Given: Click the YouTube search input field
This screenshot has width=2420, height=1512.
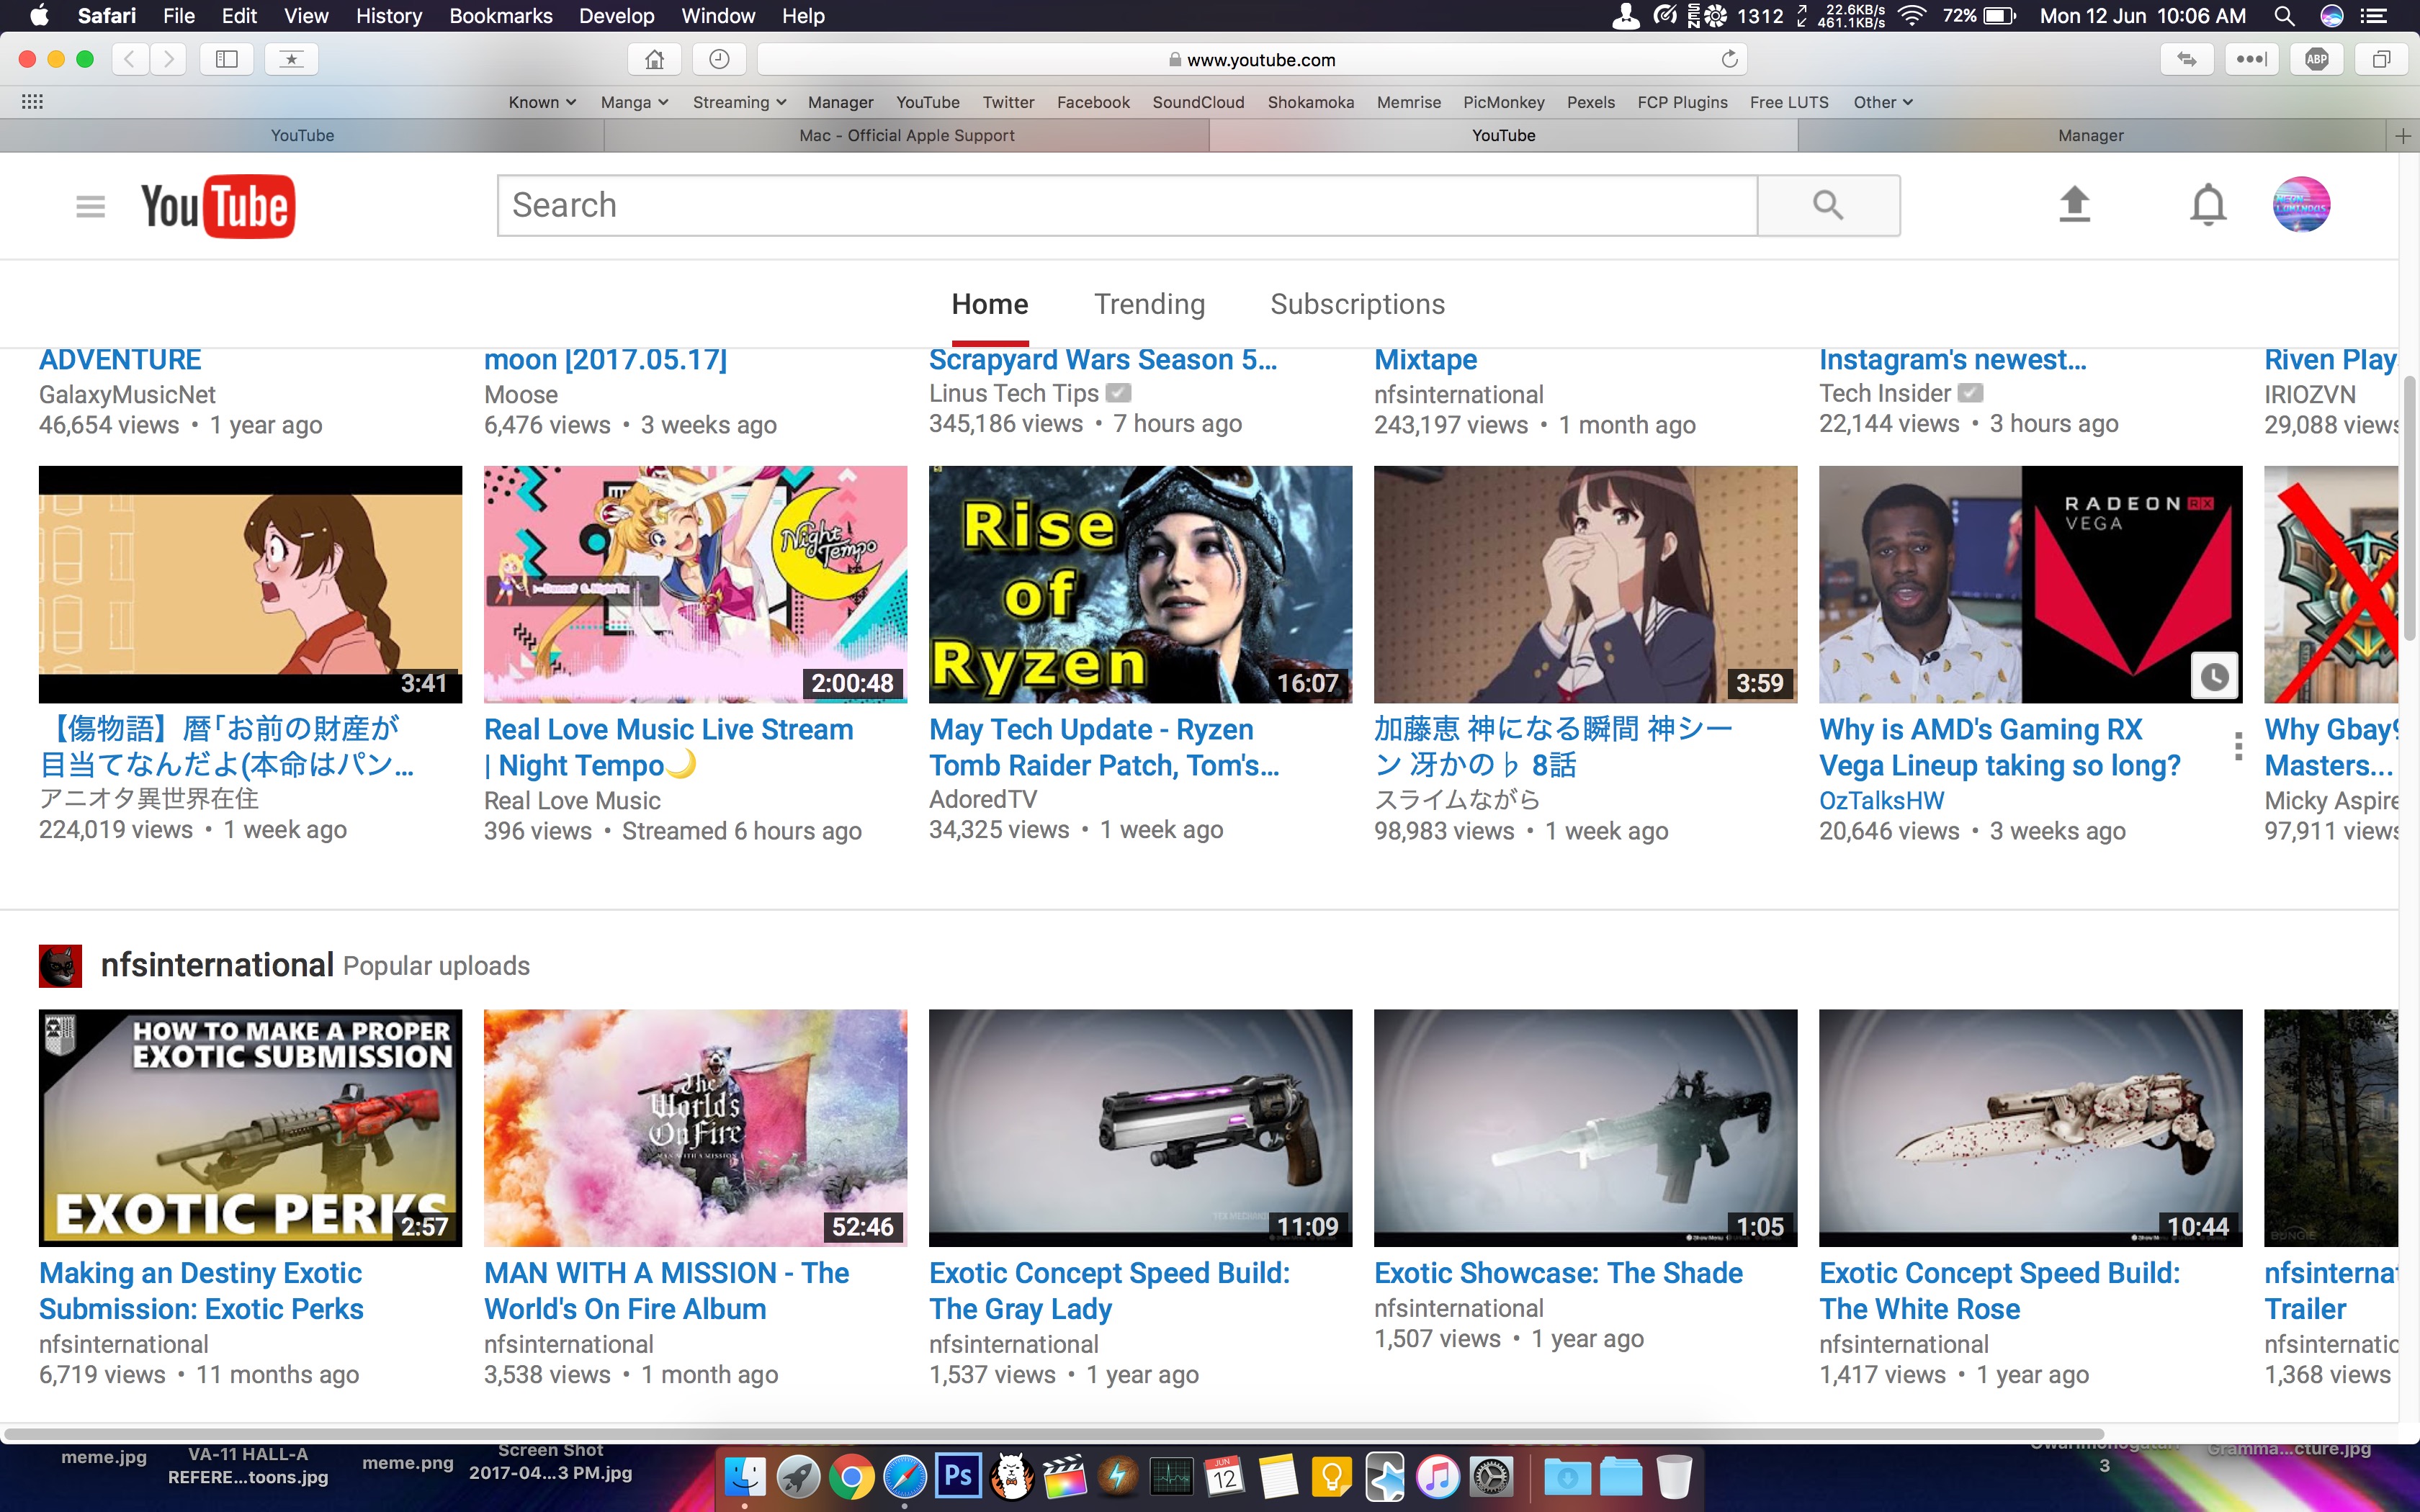Looking at the screenshot, I should [1126, 205].
